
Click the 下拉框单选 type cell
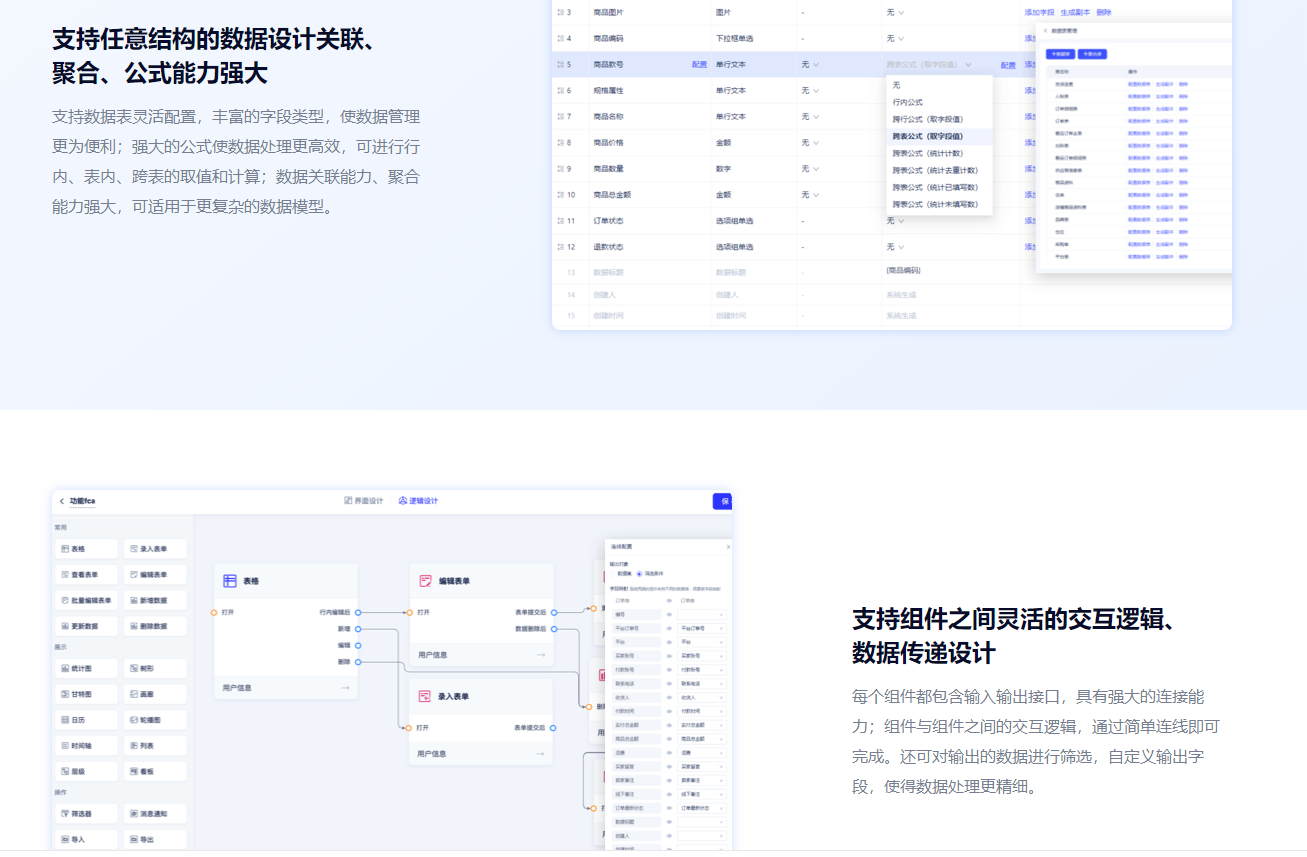(754, 38)
